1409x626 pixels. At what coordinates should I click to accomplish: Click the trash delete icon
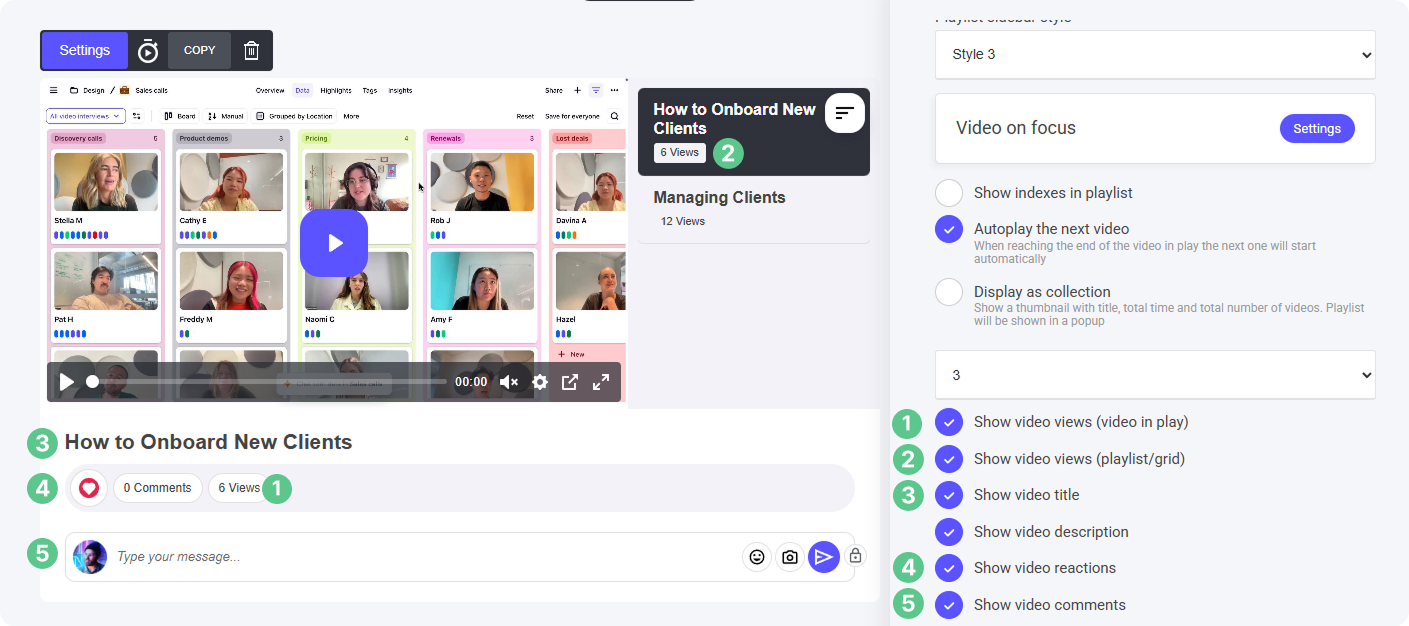(x=252, y=51)
